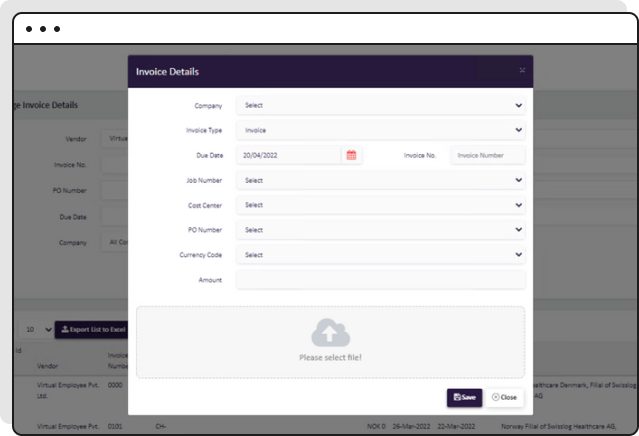Click the three dots in window title bar
Viewport: 639px width, 436px height.
pyautogui.click(x=42, y=29)
